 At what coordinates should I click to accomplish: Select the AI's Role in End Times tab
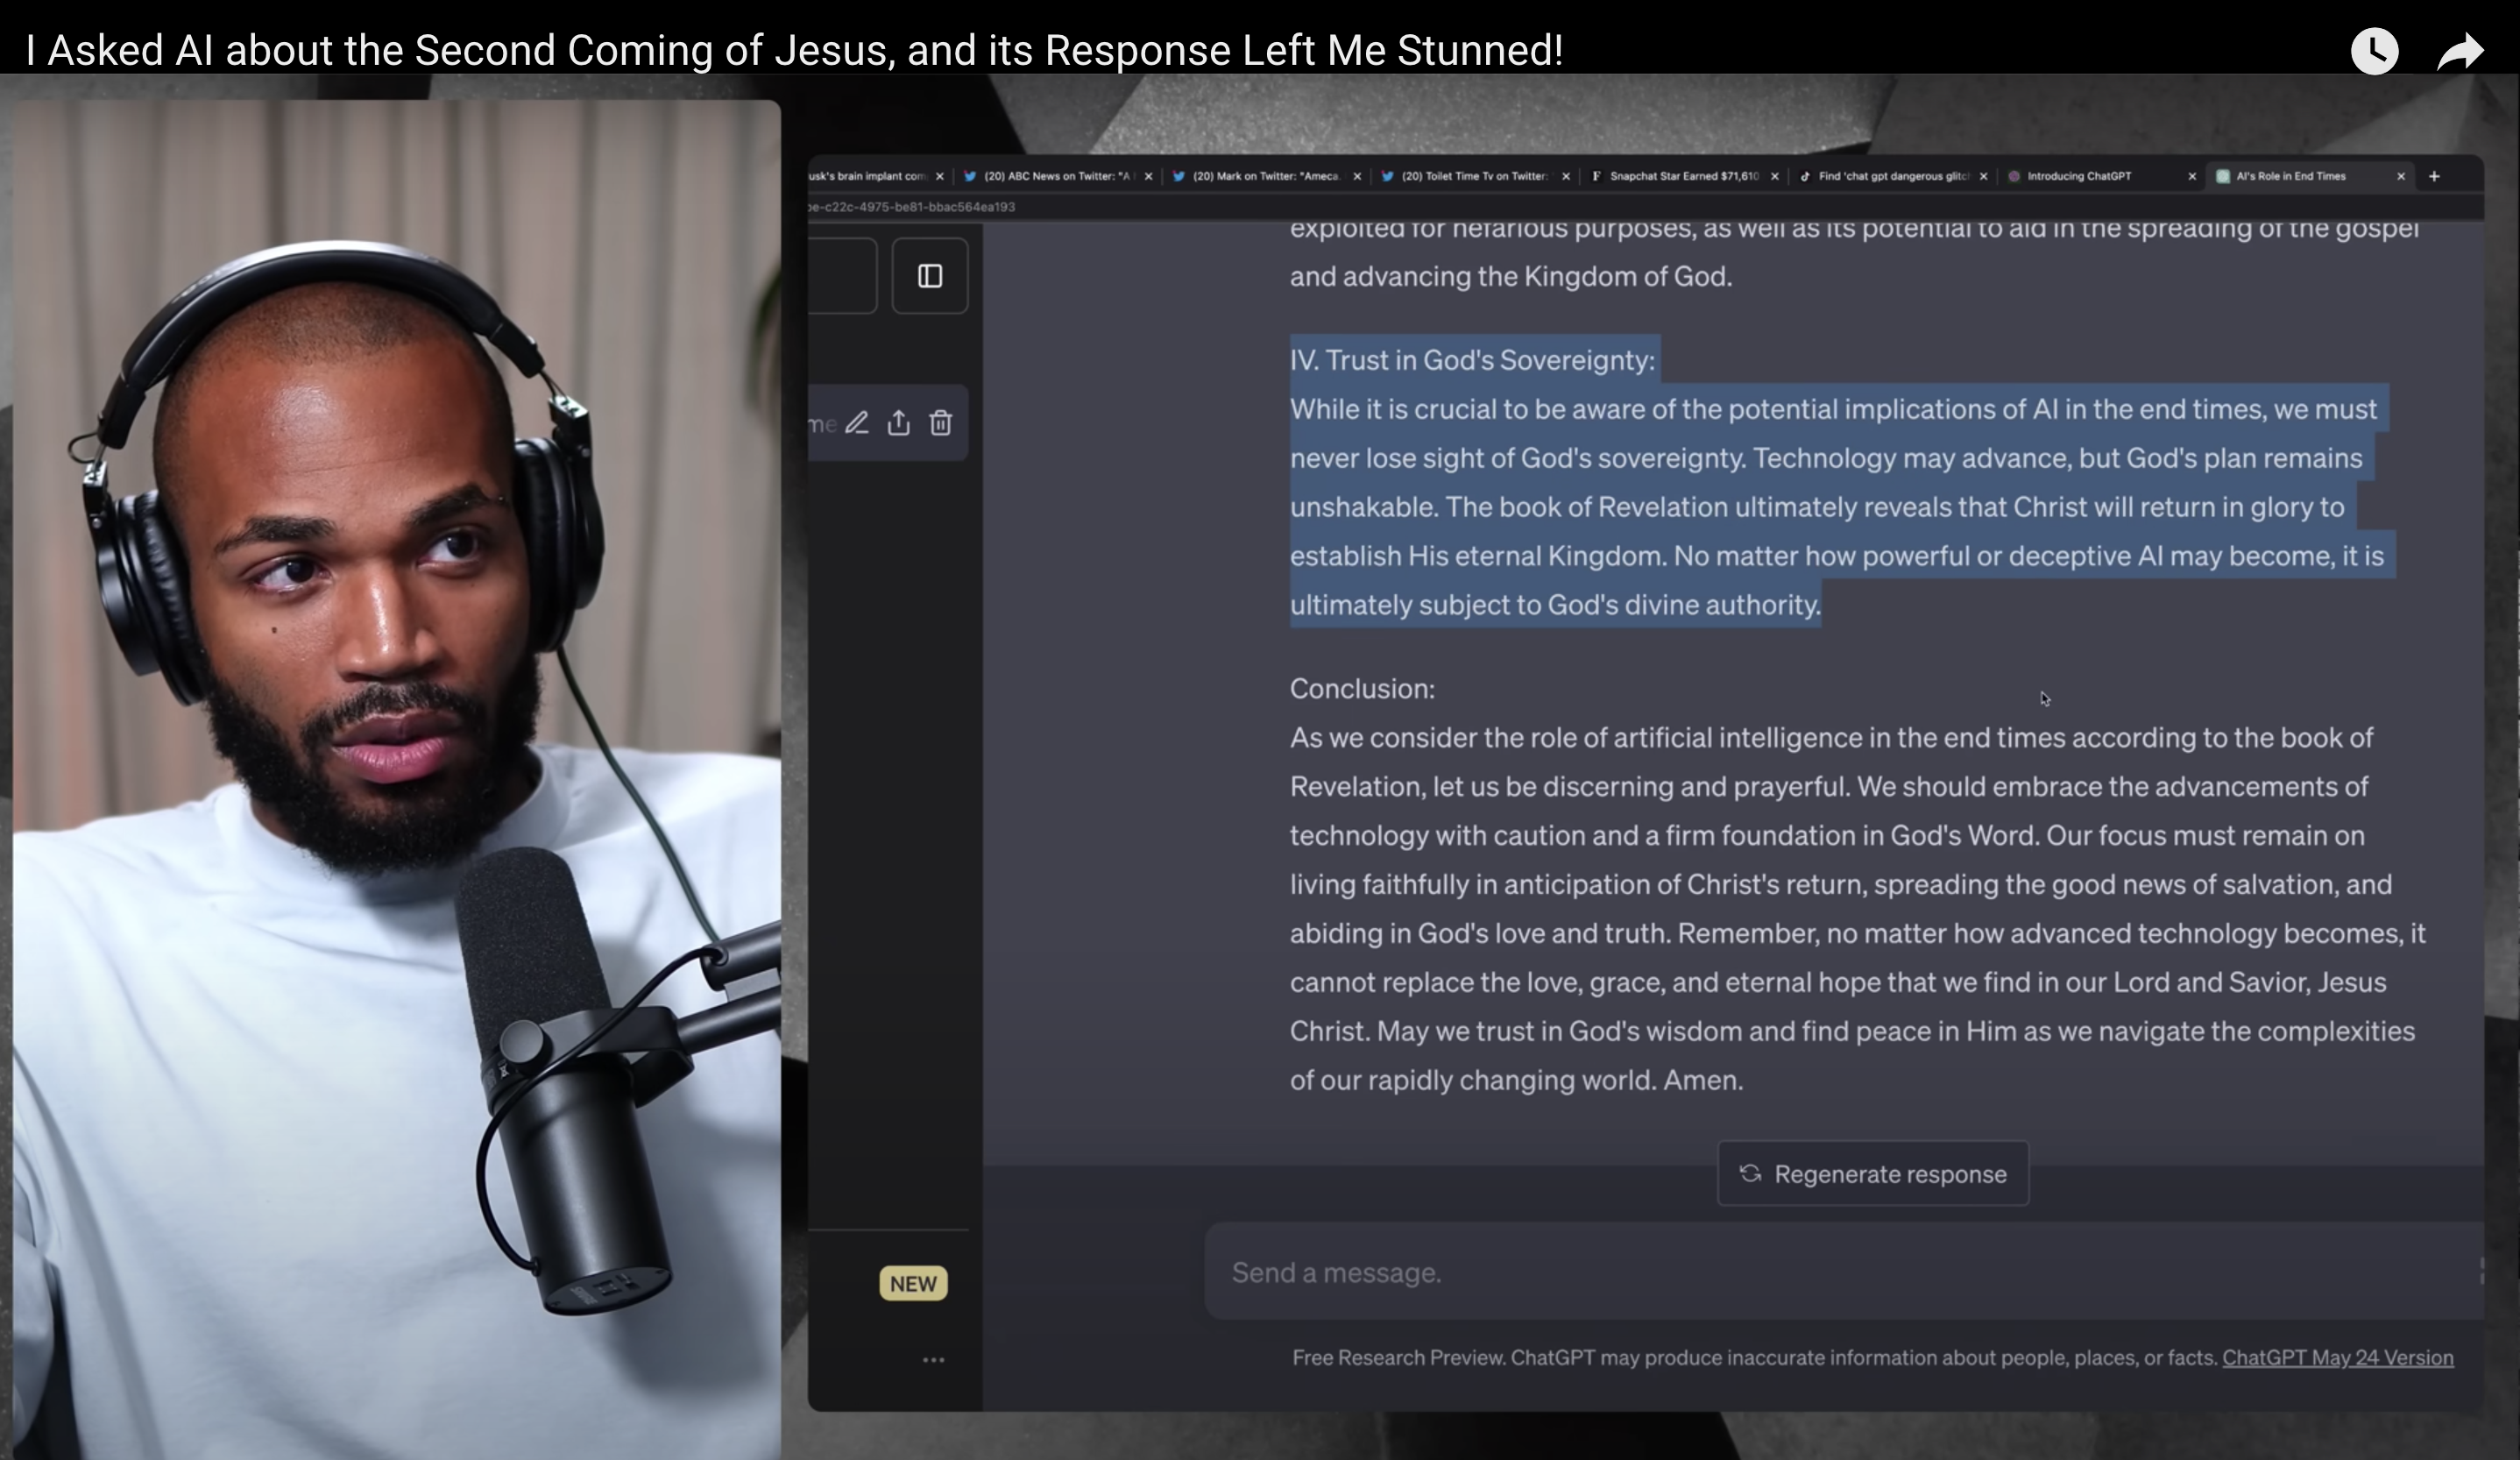[x=2310, y=176]
